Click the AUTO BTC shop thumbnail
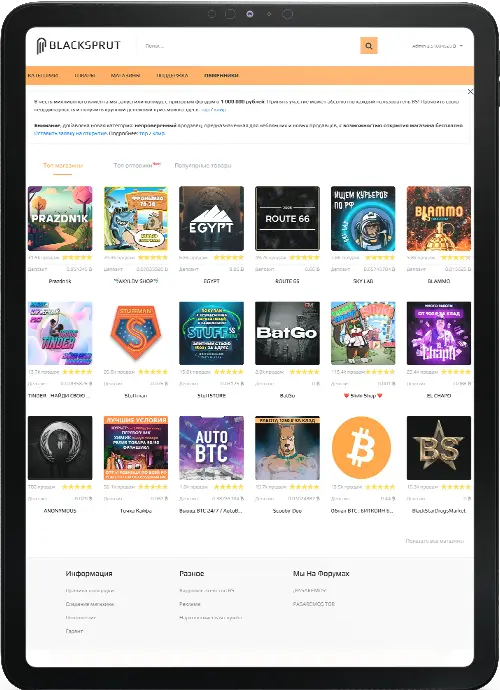This screenshot has height=690, width=500. click(x=211, y=448)
